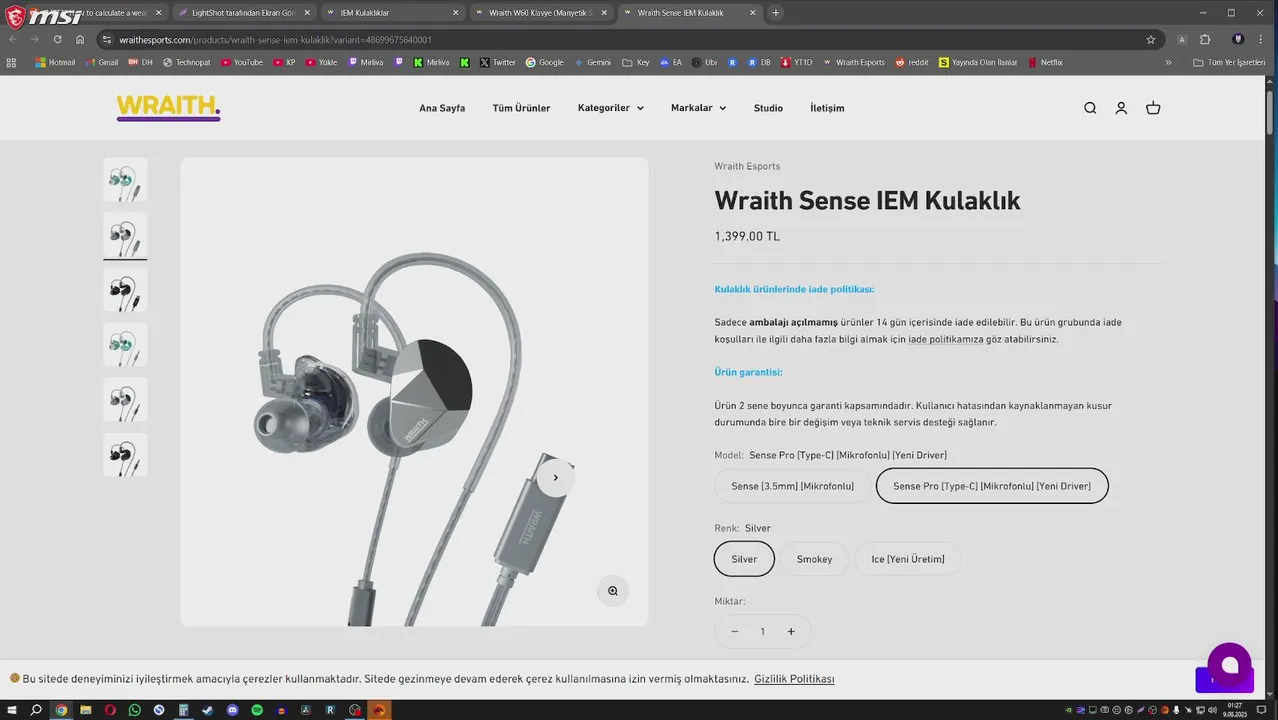Image resolution: width=1278 pixels, height=720 pixels.
Task: Open Technopat bookmark
Action: point(187,62)
